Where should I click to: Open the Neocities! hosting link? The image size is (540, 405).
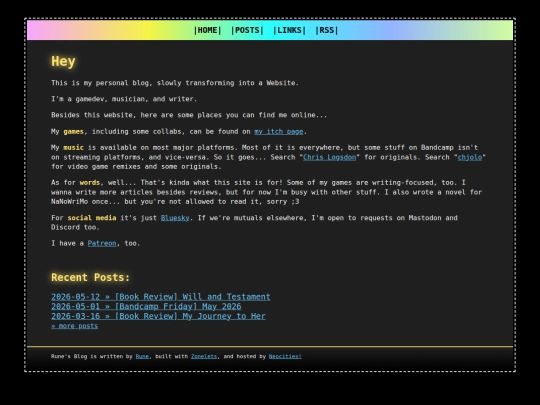coord(285,356)
